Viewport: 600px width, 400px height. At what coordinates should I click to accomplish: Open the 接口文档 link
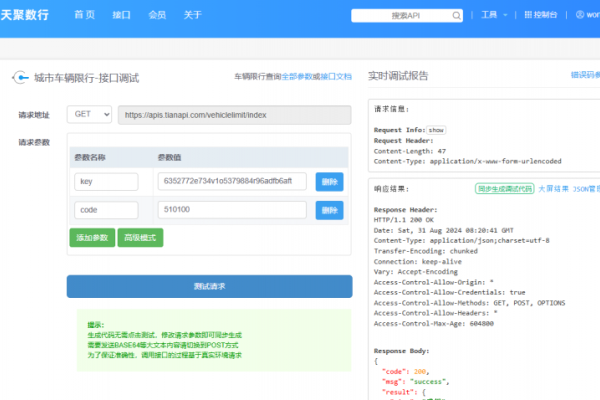click(x=336, y=77)
